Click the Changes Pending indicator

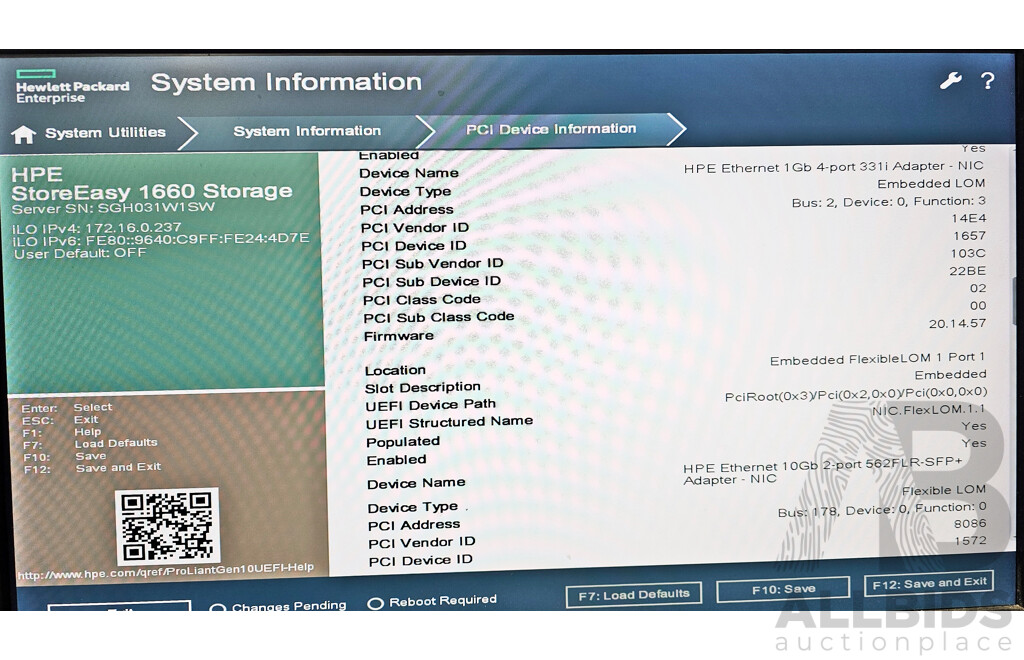point(278,606)
